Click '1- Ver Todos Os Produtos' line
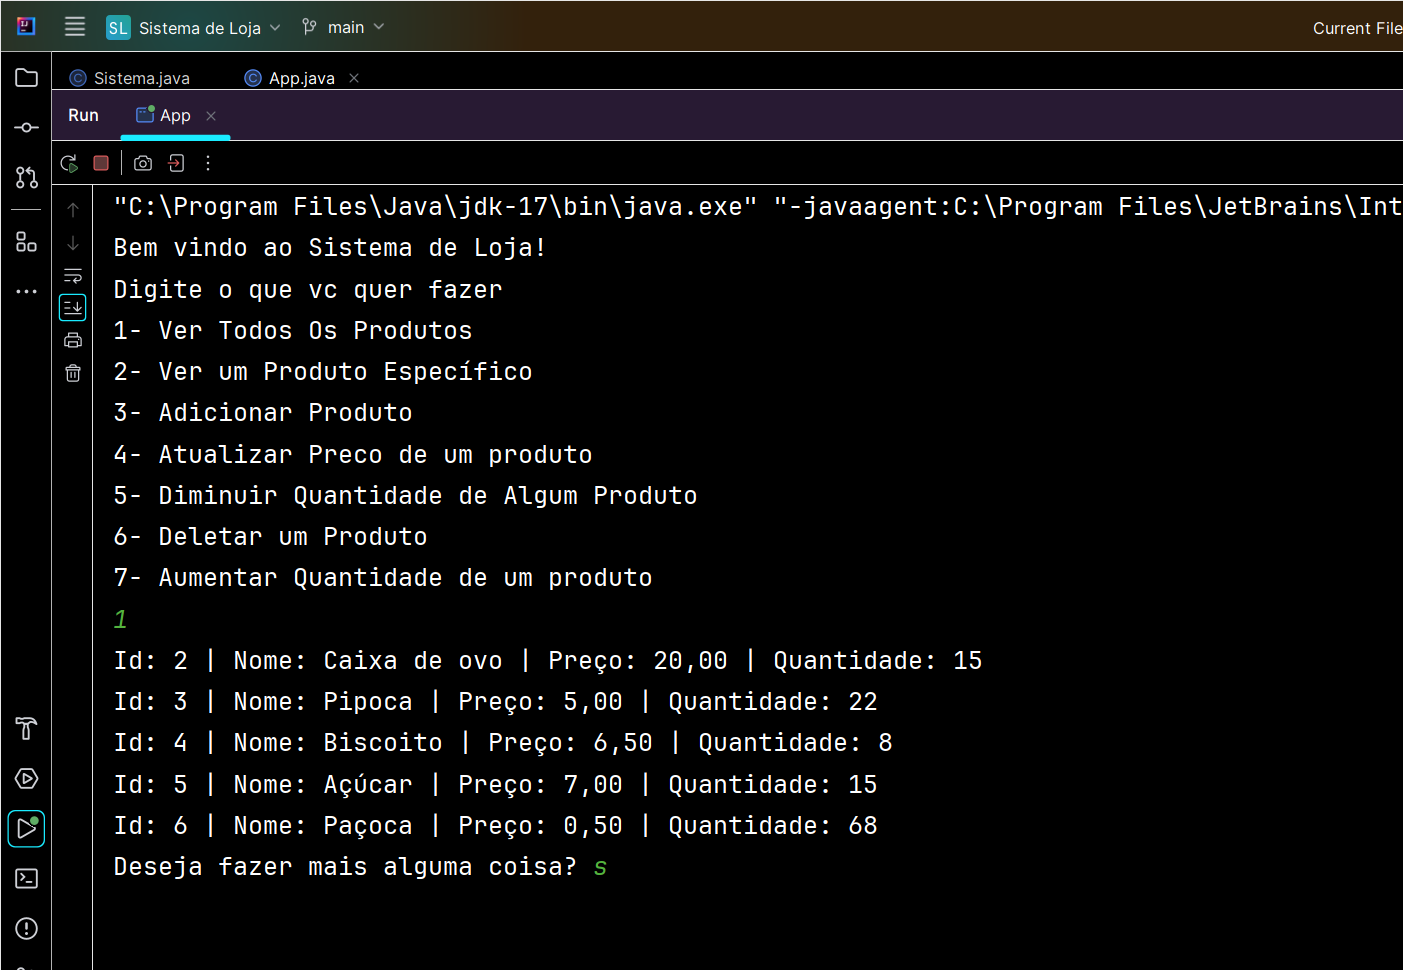Viewport: 1403px width, 970px height. [293, 331]
